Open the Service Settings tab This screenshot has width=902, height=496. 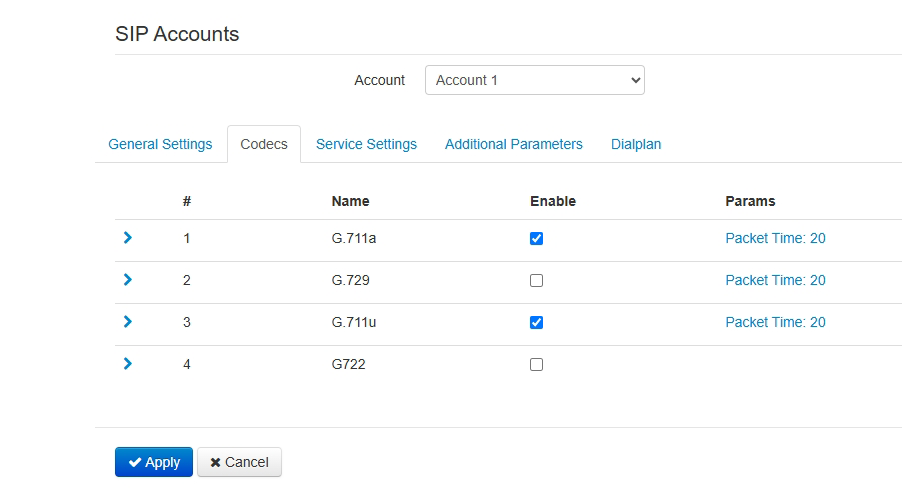tap(366, 144)
